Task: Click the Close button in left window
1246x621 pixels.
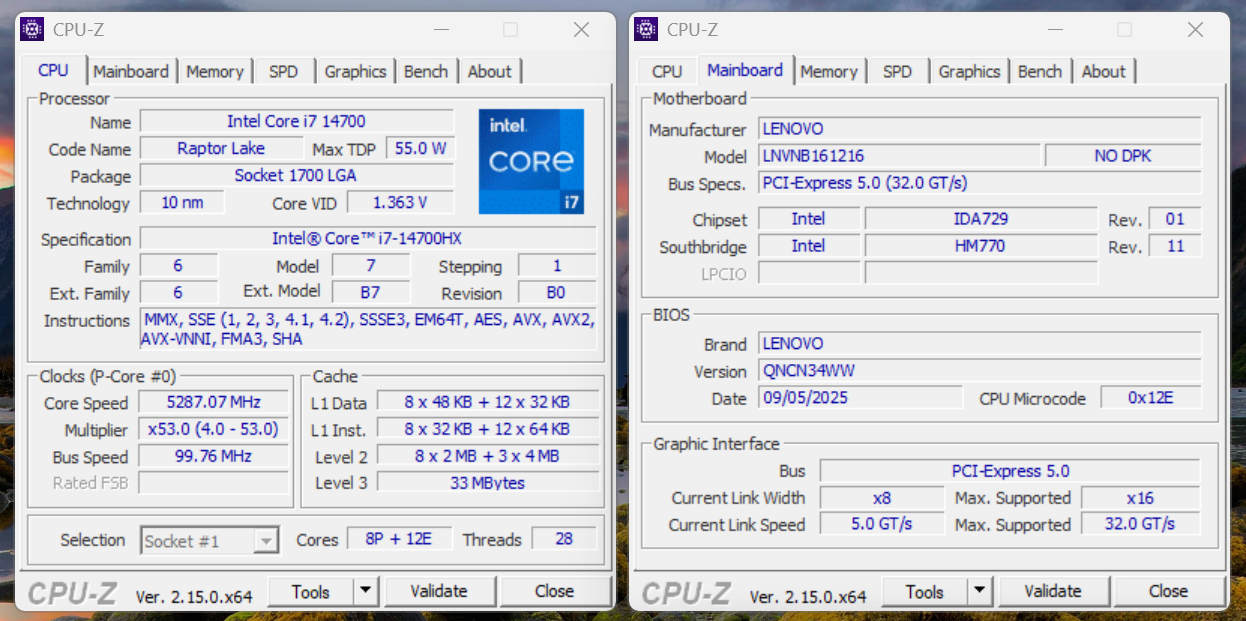Action: (554, 591)
